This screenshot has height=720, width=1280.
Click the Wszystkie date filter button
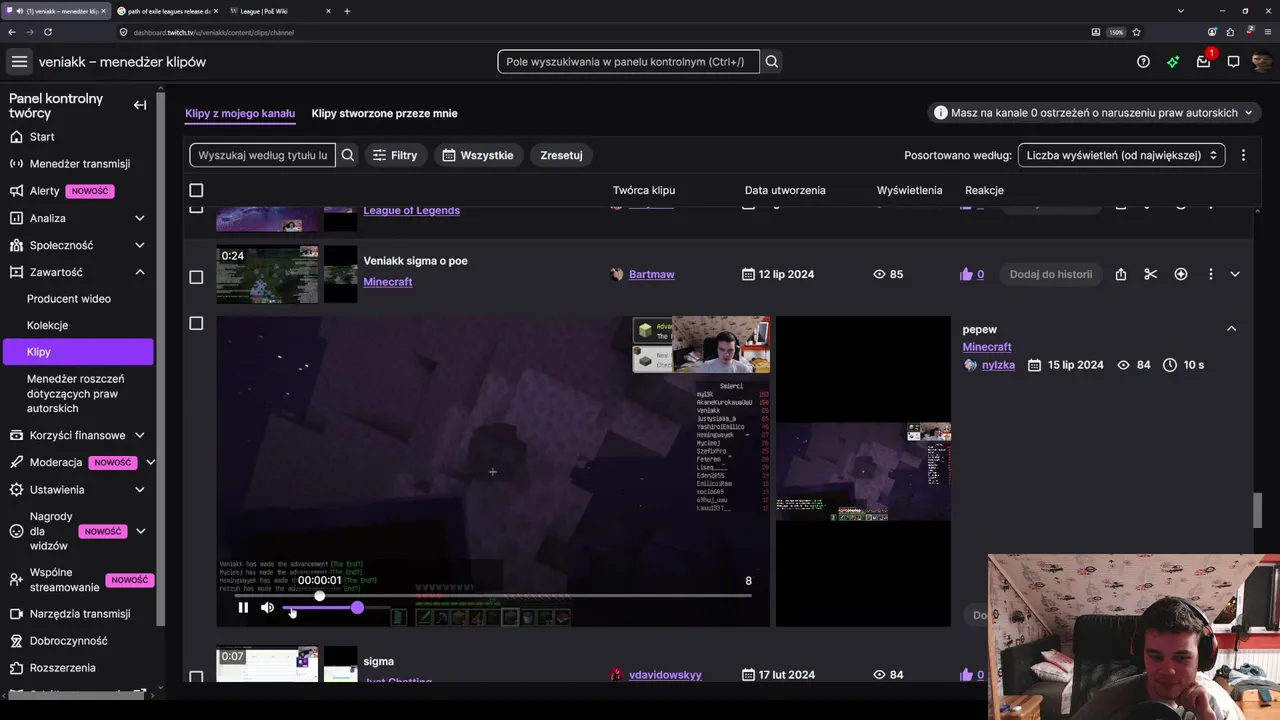(x=478, y=155)
